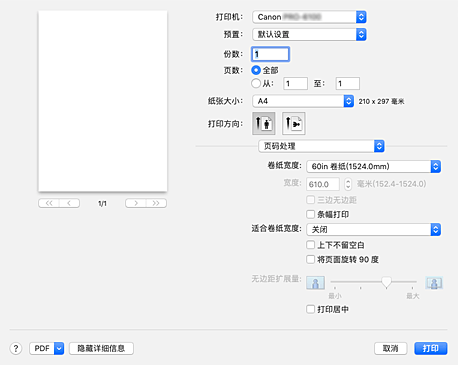The width and height of the screenshot is (458, 365).
Task: Click the 最小 slider label
Action: pyautogui.click(x=335, y=296)
